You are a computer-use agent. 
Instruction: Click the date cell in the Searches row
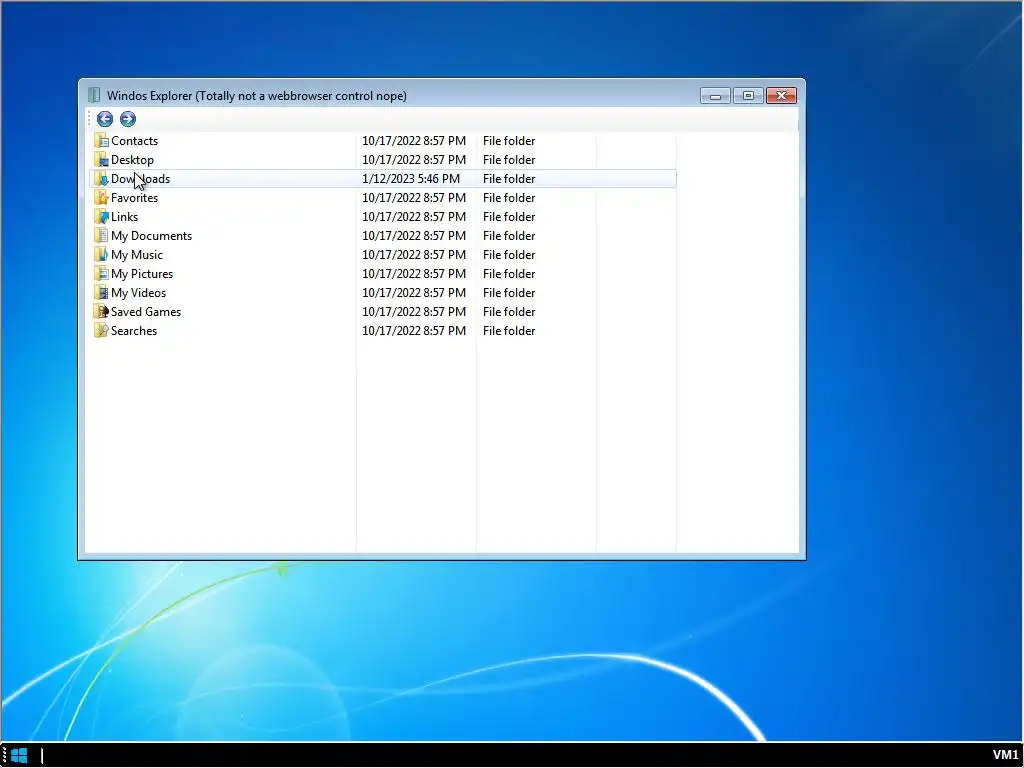(414, 330)
